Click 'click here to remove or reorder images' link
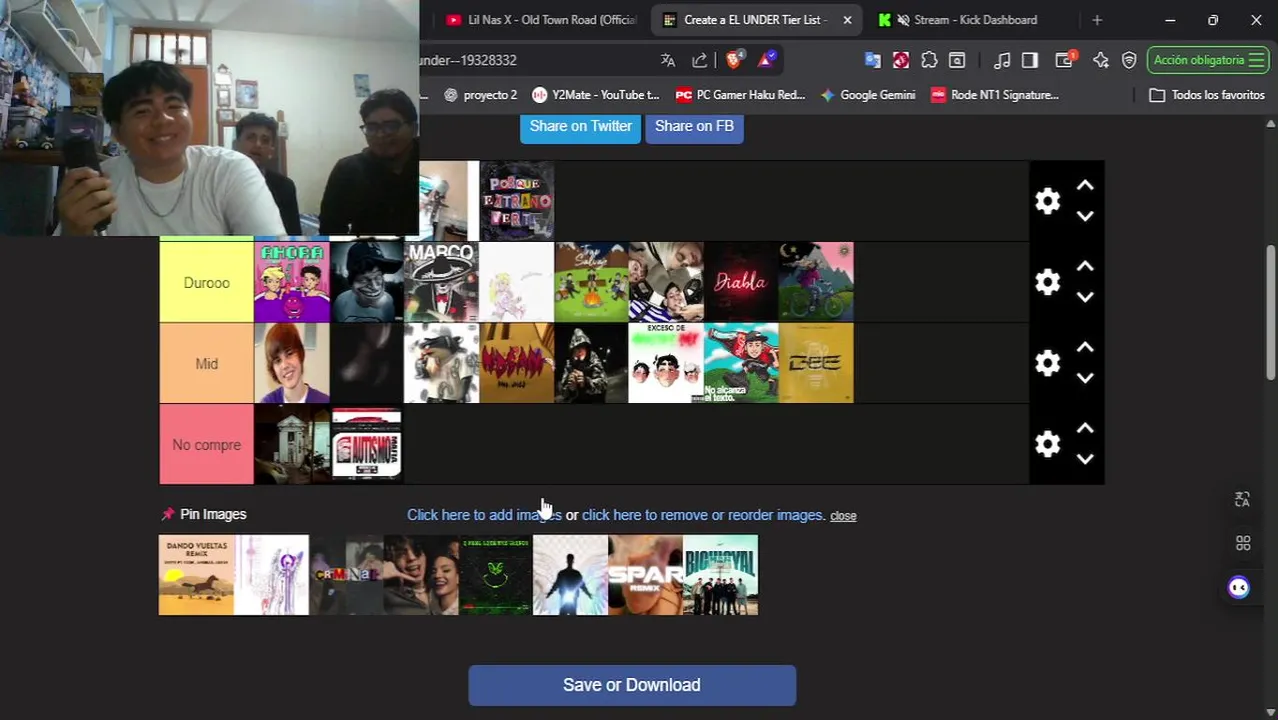Viewport: 1278px width, 720px height. tap(704, 515)
